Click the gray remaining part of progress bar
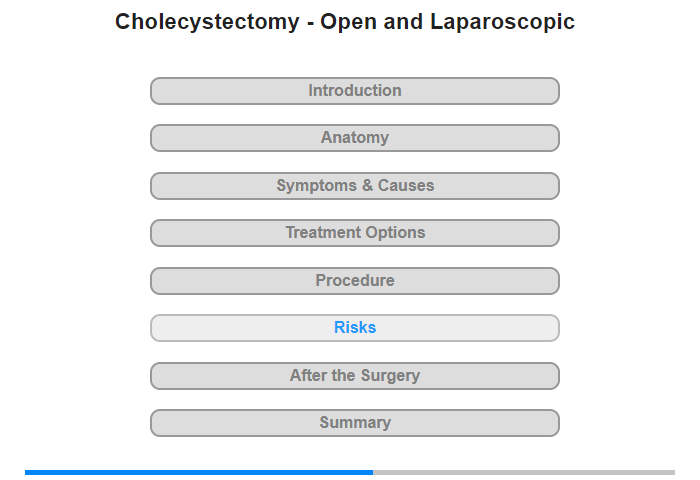Viewport: 700px width, 480px height. tap(524, 472)
